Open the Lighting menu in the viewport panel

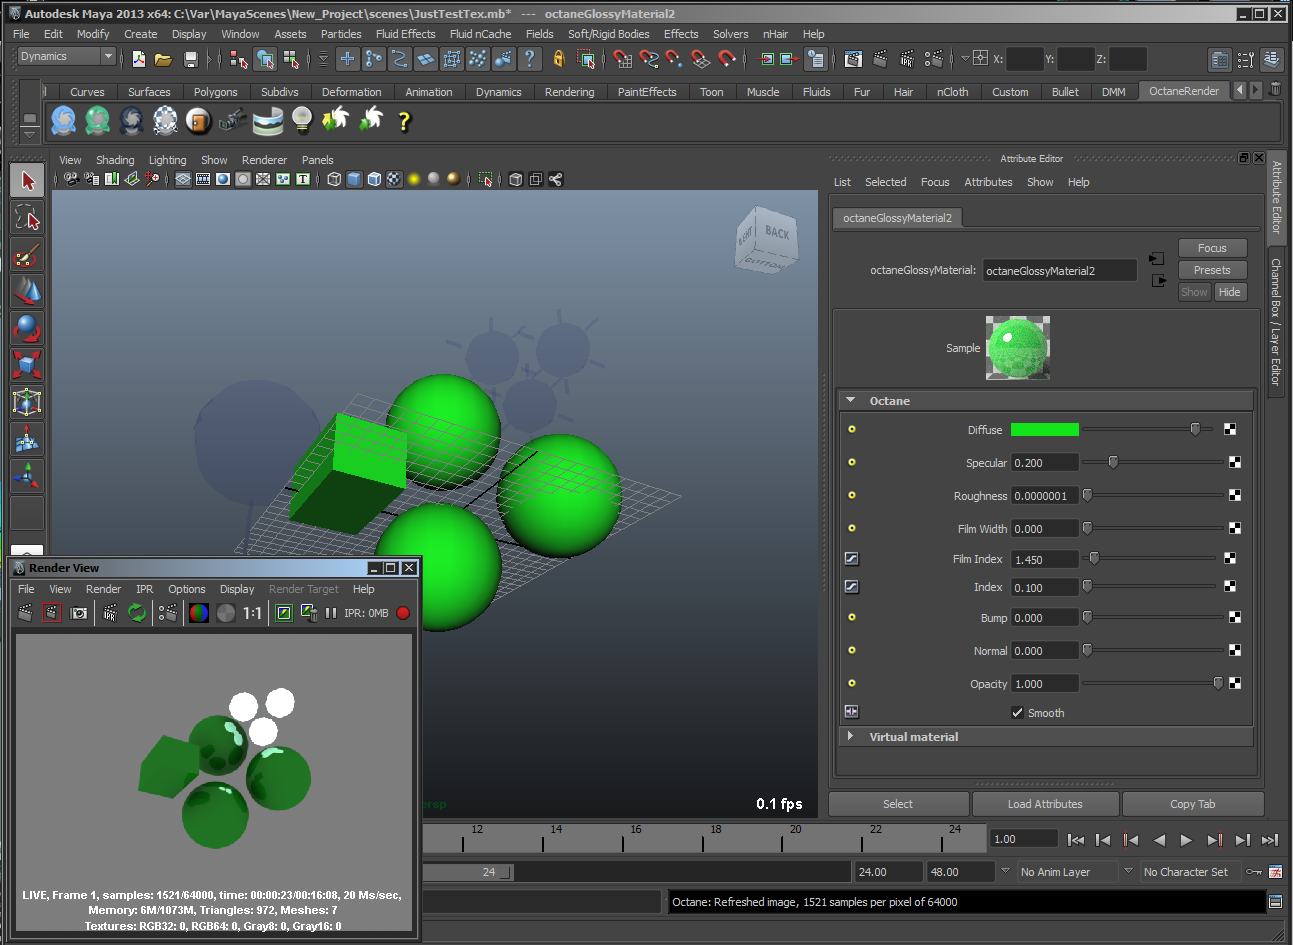point(167,160)
